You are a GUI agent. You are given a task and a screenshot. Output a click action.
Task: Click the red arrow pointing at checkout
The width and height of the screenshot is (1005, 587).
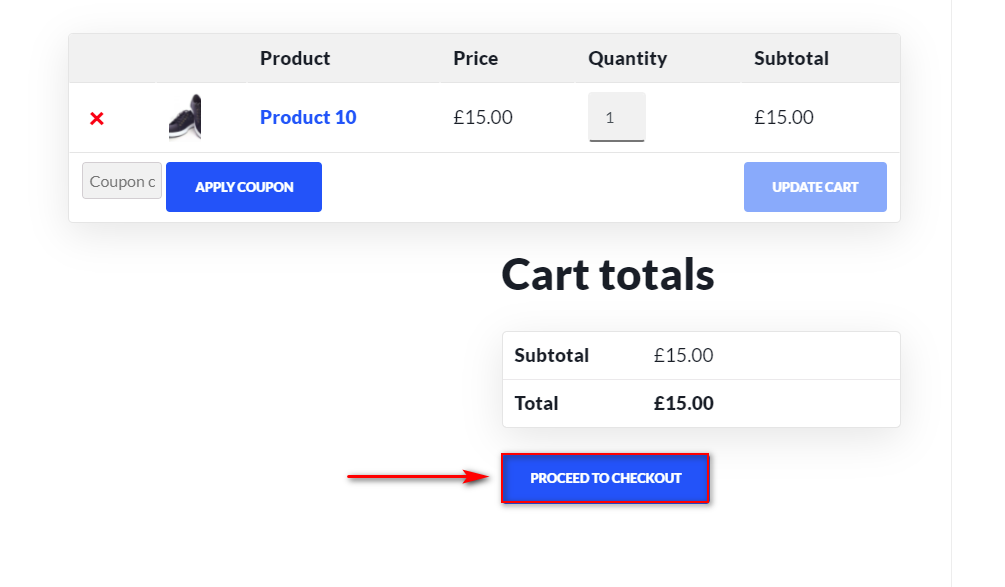tap(418, 476)
